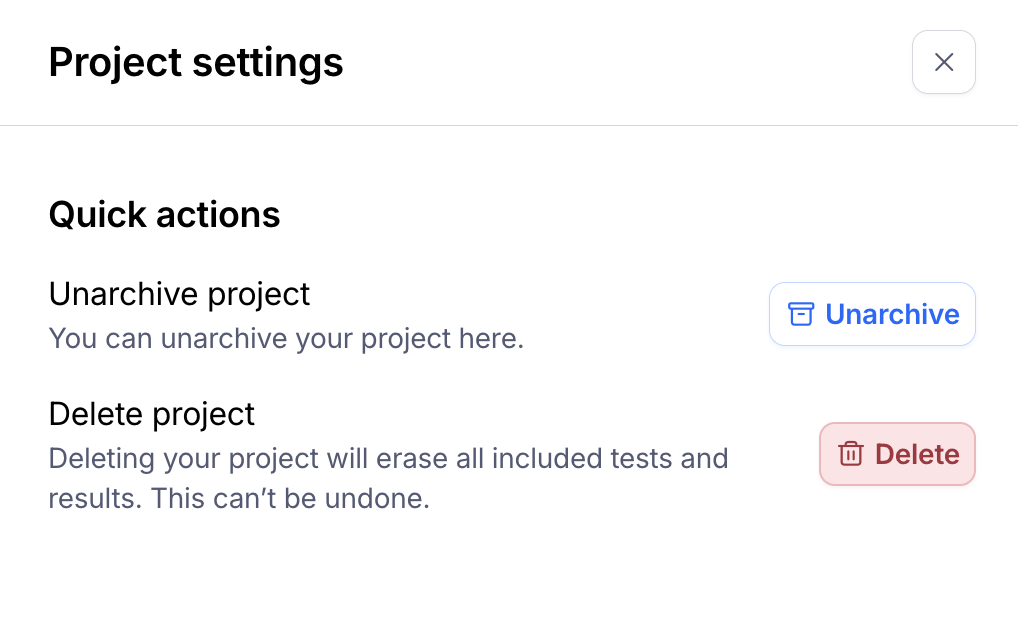The image size is (1018, 618).
Task: Click the "Deleting your project will erase" description line
Action: [388, 459]
